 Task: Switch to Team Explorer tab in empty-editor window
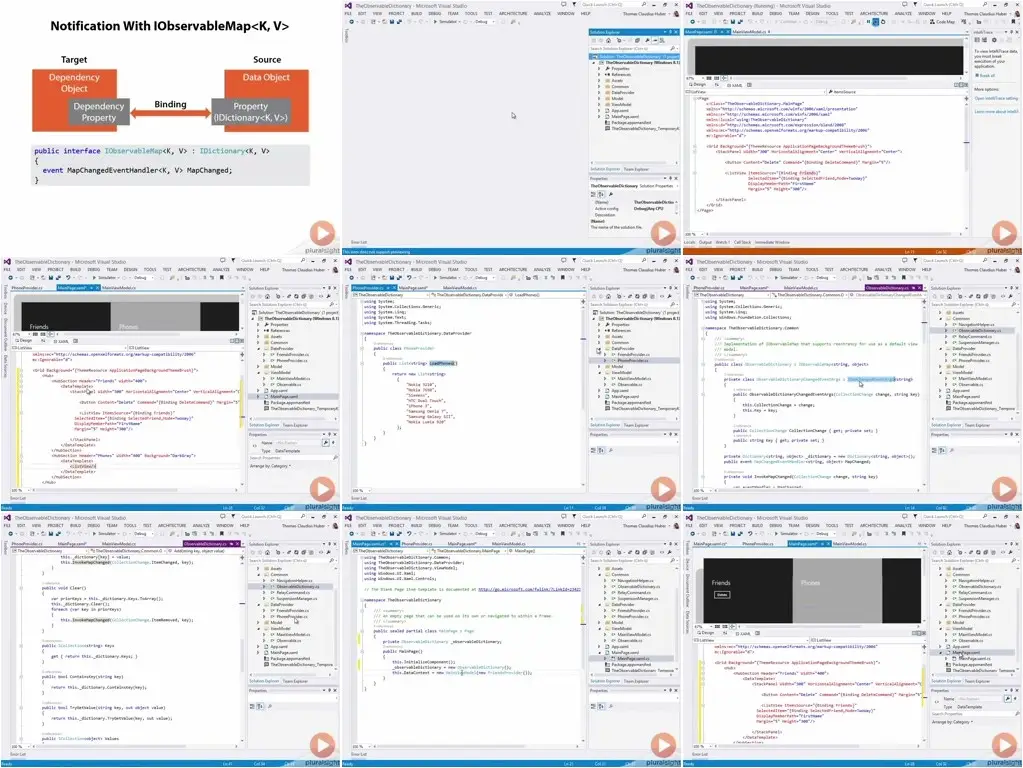[636, 169]
